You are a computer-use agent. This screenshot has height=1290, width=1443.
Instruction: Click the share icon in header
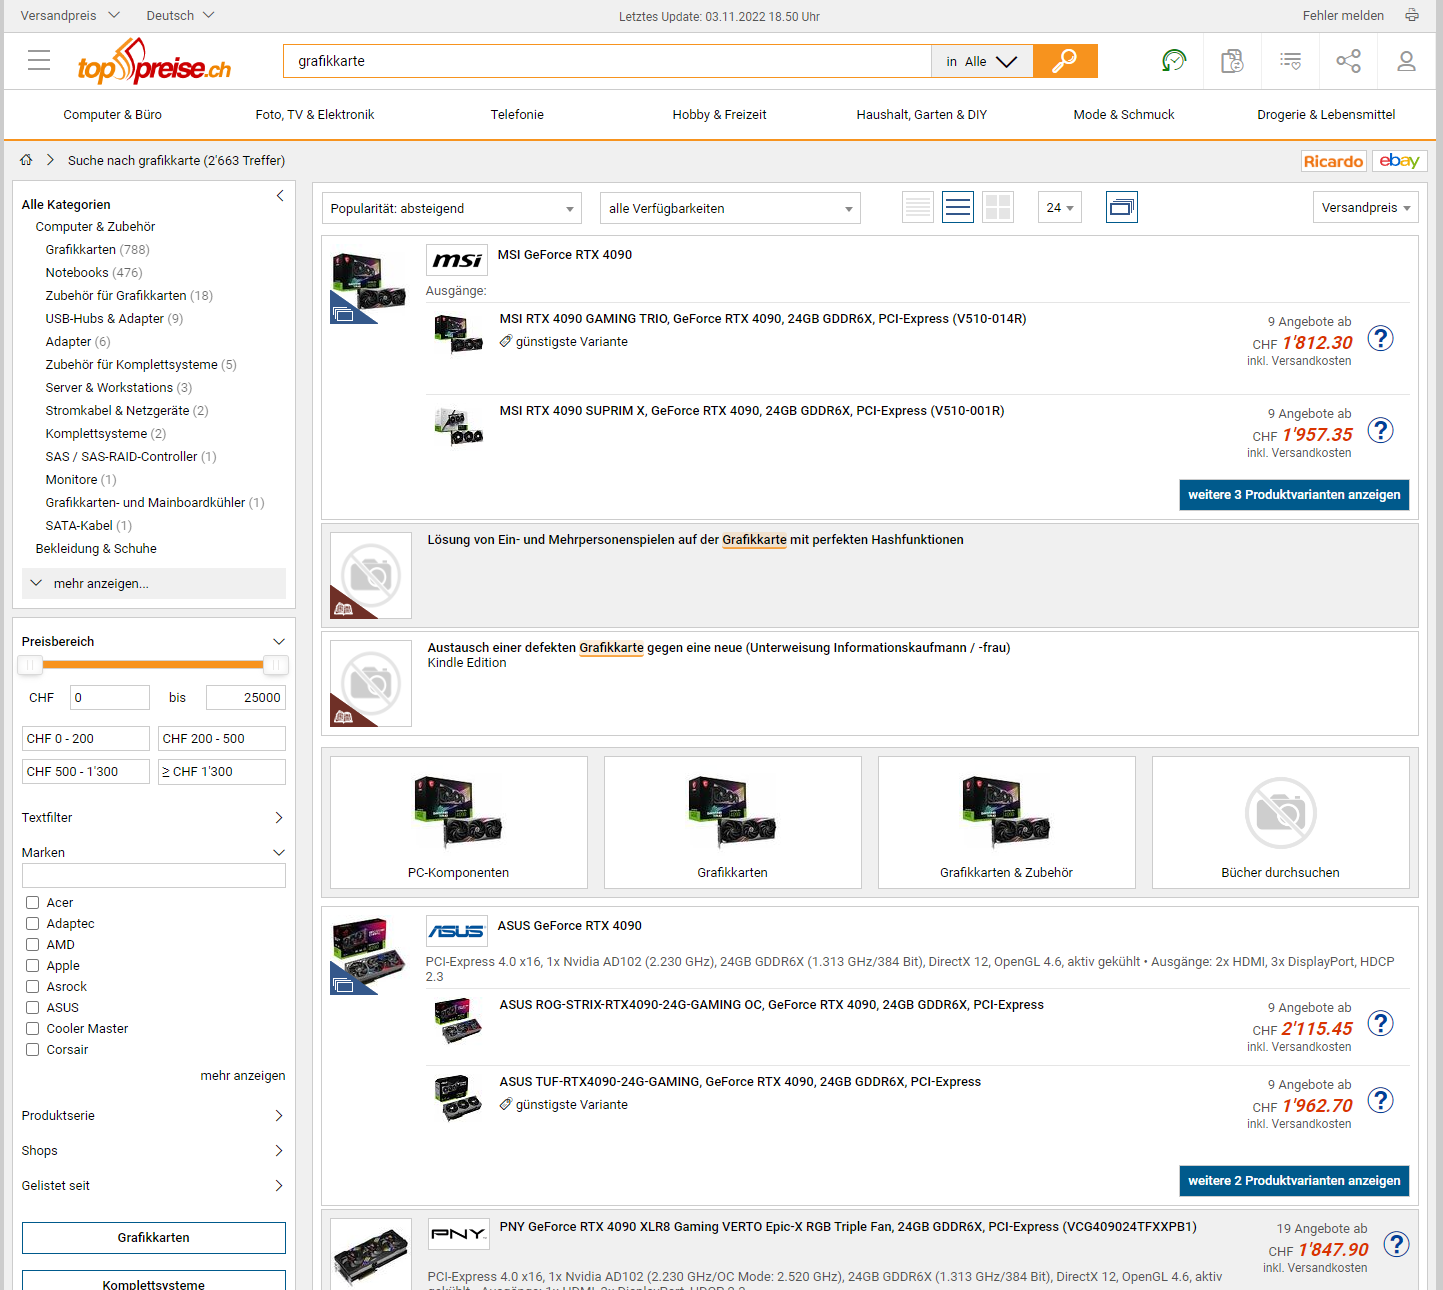1348,61
